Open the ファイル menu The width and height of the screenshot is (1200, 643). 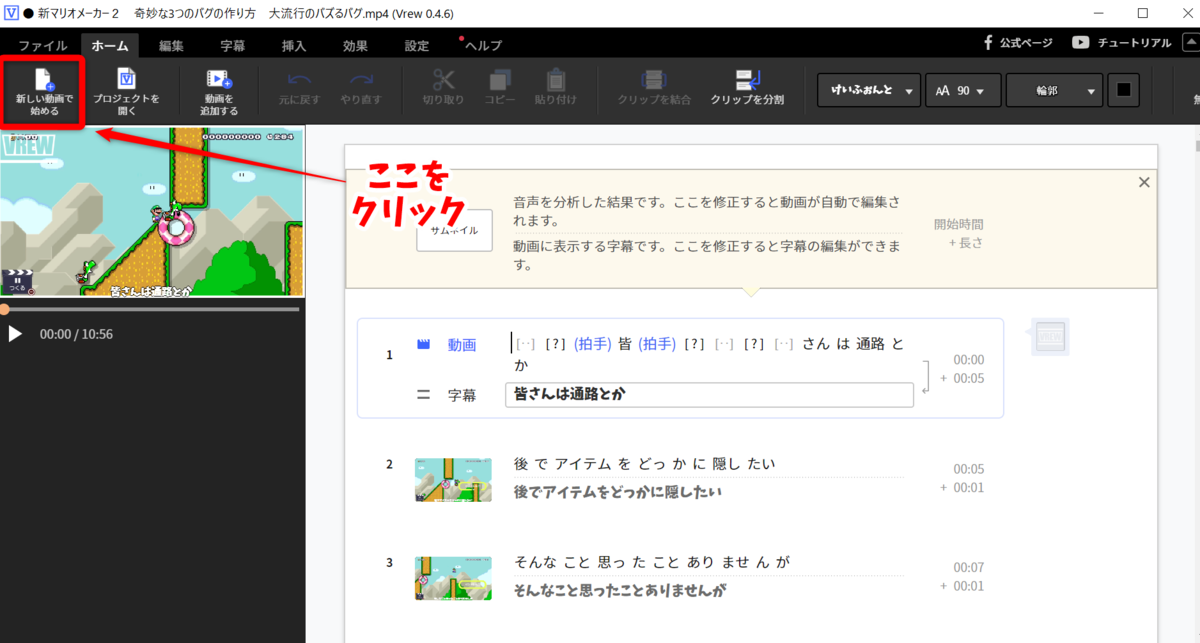[x=43, y=45]
